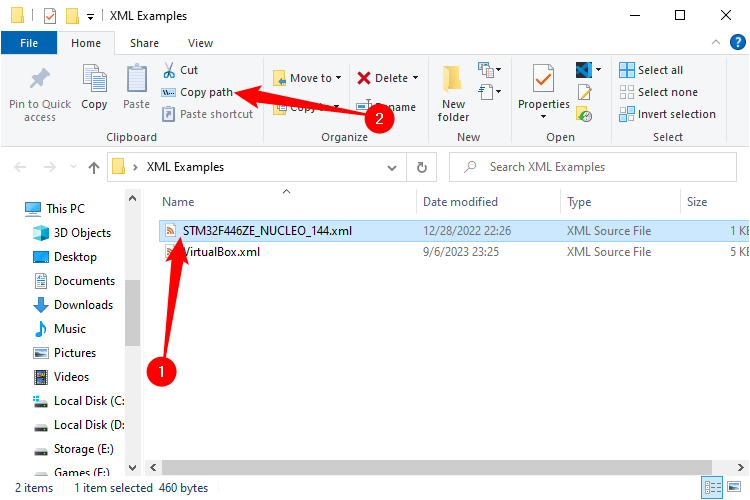Open file with Visual Studio Code icon
Screen dimensions: 750x500
coord(584,70)
